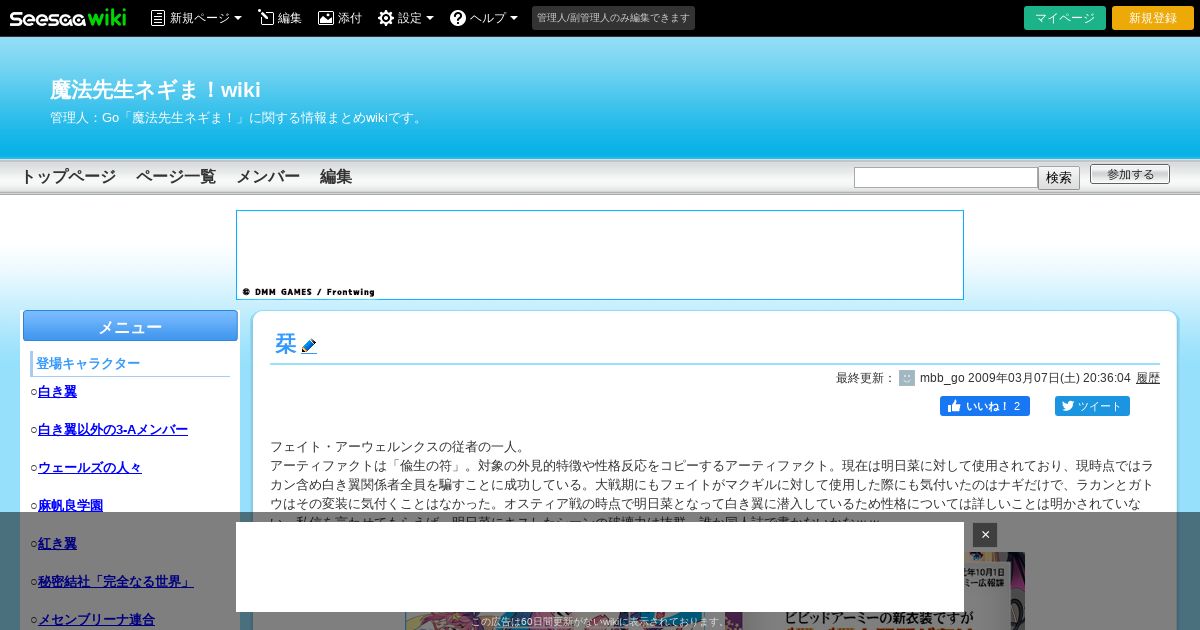Click the 添付 image attach item
Image resolution: width=1200 pixels, height=630 pixels.
pos(340,18)
